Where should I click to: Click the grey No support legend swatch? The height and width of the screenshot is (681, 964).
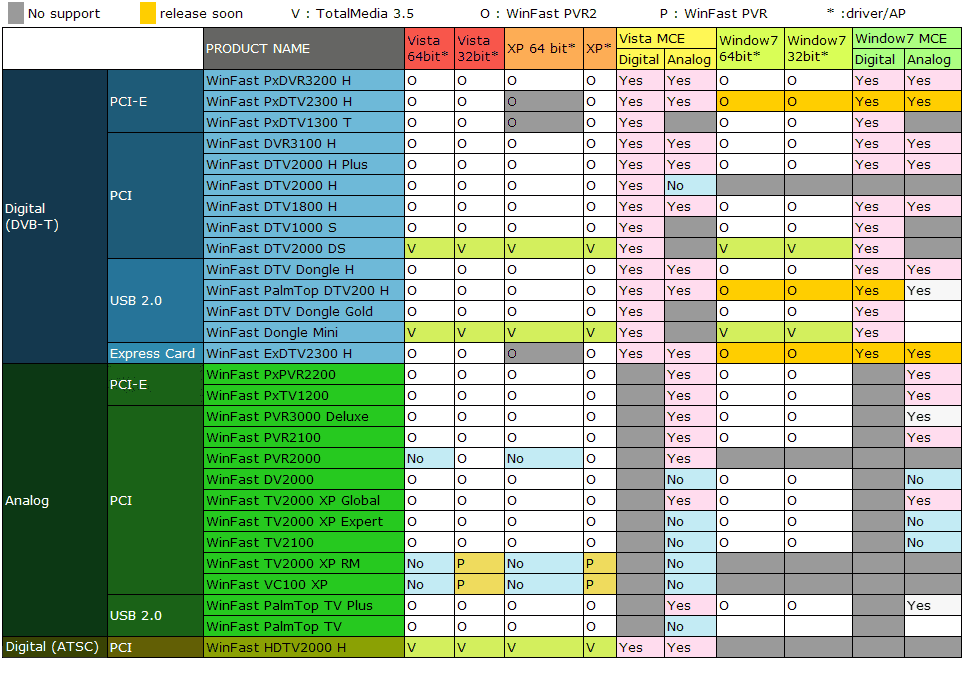click(x=16, y=13)
